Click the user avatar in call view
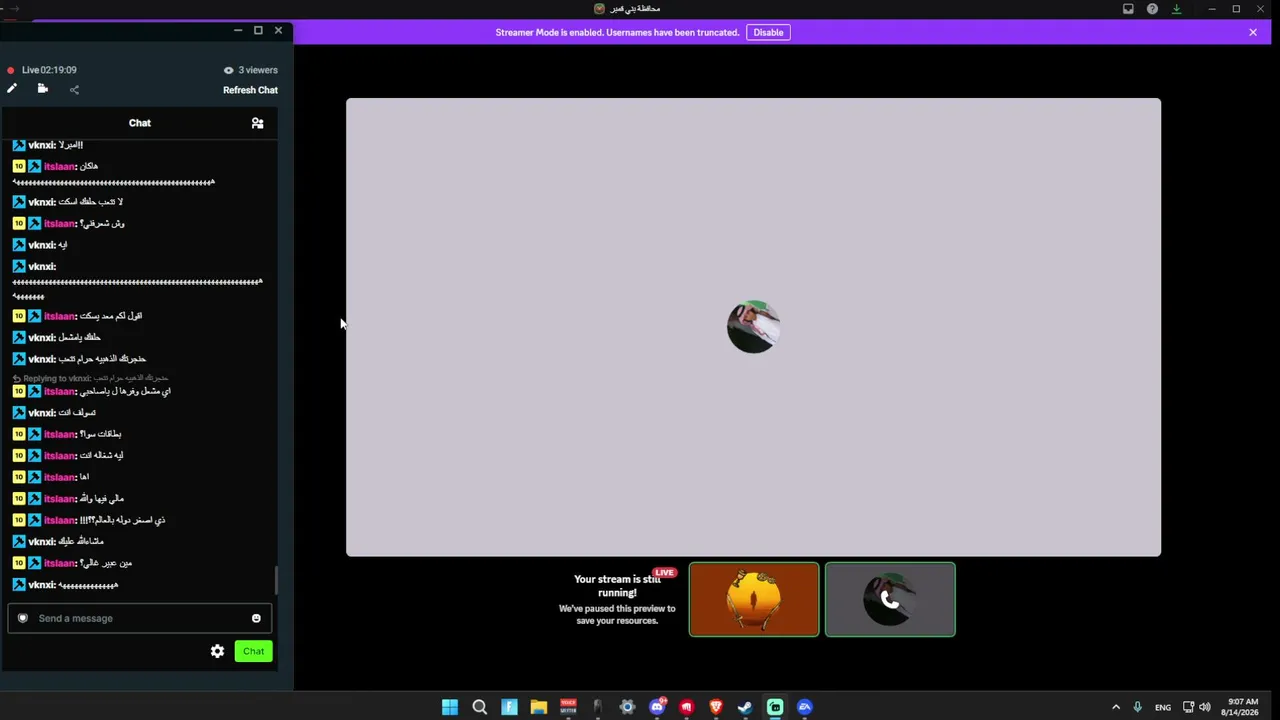The width and height of the screenshot is (1280, 720). click(753, 326)
